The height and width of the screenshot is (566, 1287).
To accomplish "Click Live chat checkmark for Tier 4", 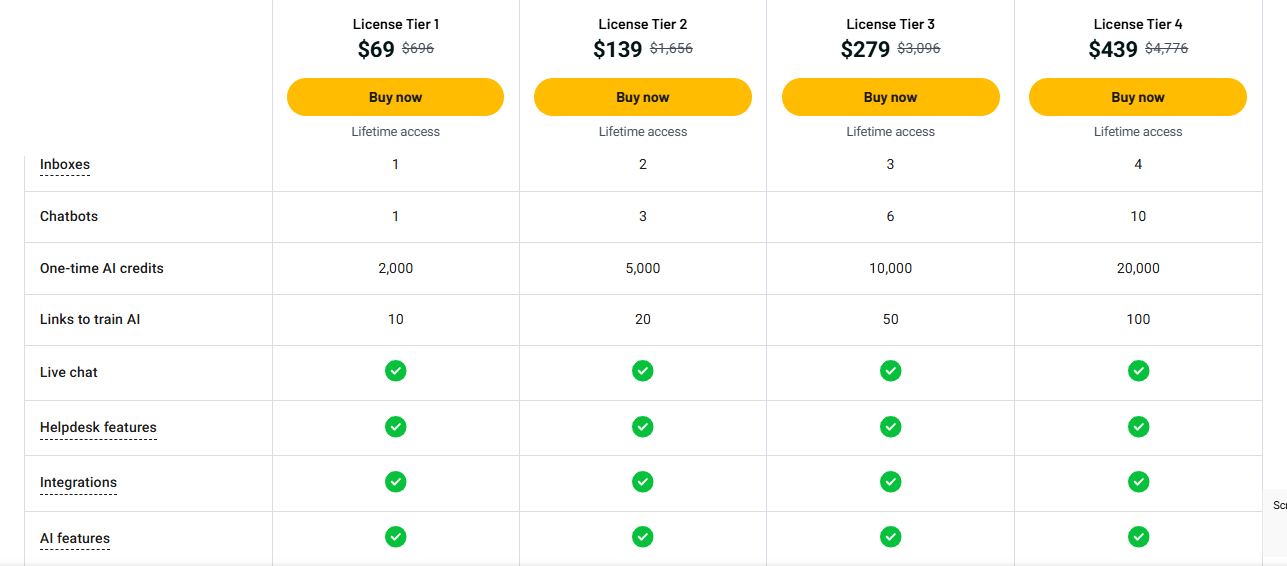I will [1138, 371].
